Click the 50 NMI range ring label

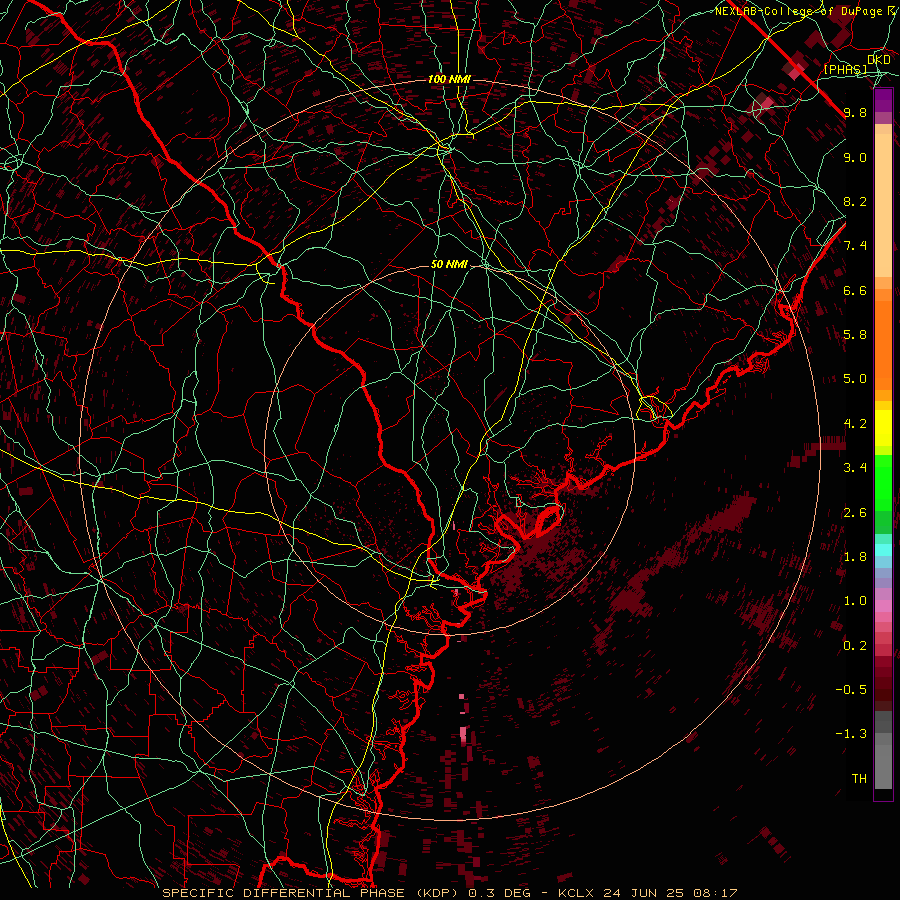pos(449,265)
